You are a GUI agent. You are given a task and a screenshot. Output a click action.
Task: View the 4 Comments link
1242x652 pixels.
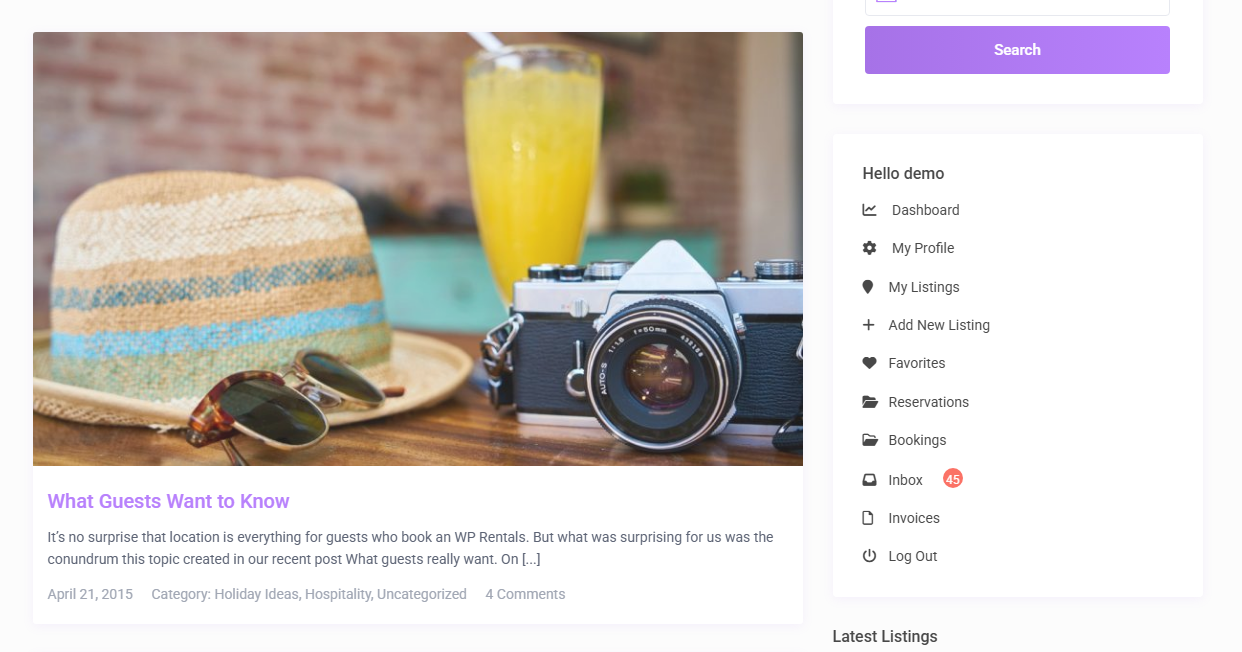pyautogui.click(x=525, y=594)
